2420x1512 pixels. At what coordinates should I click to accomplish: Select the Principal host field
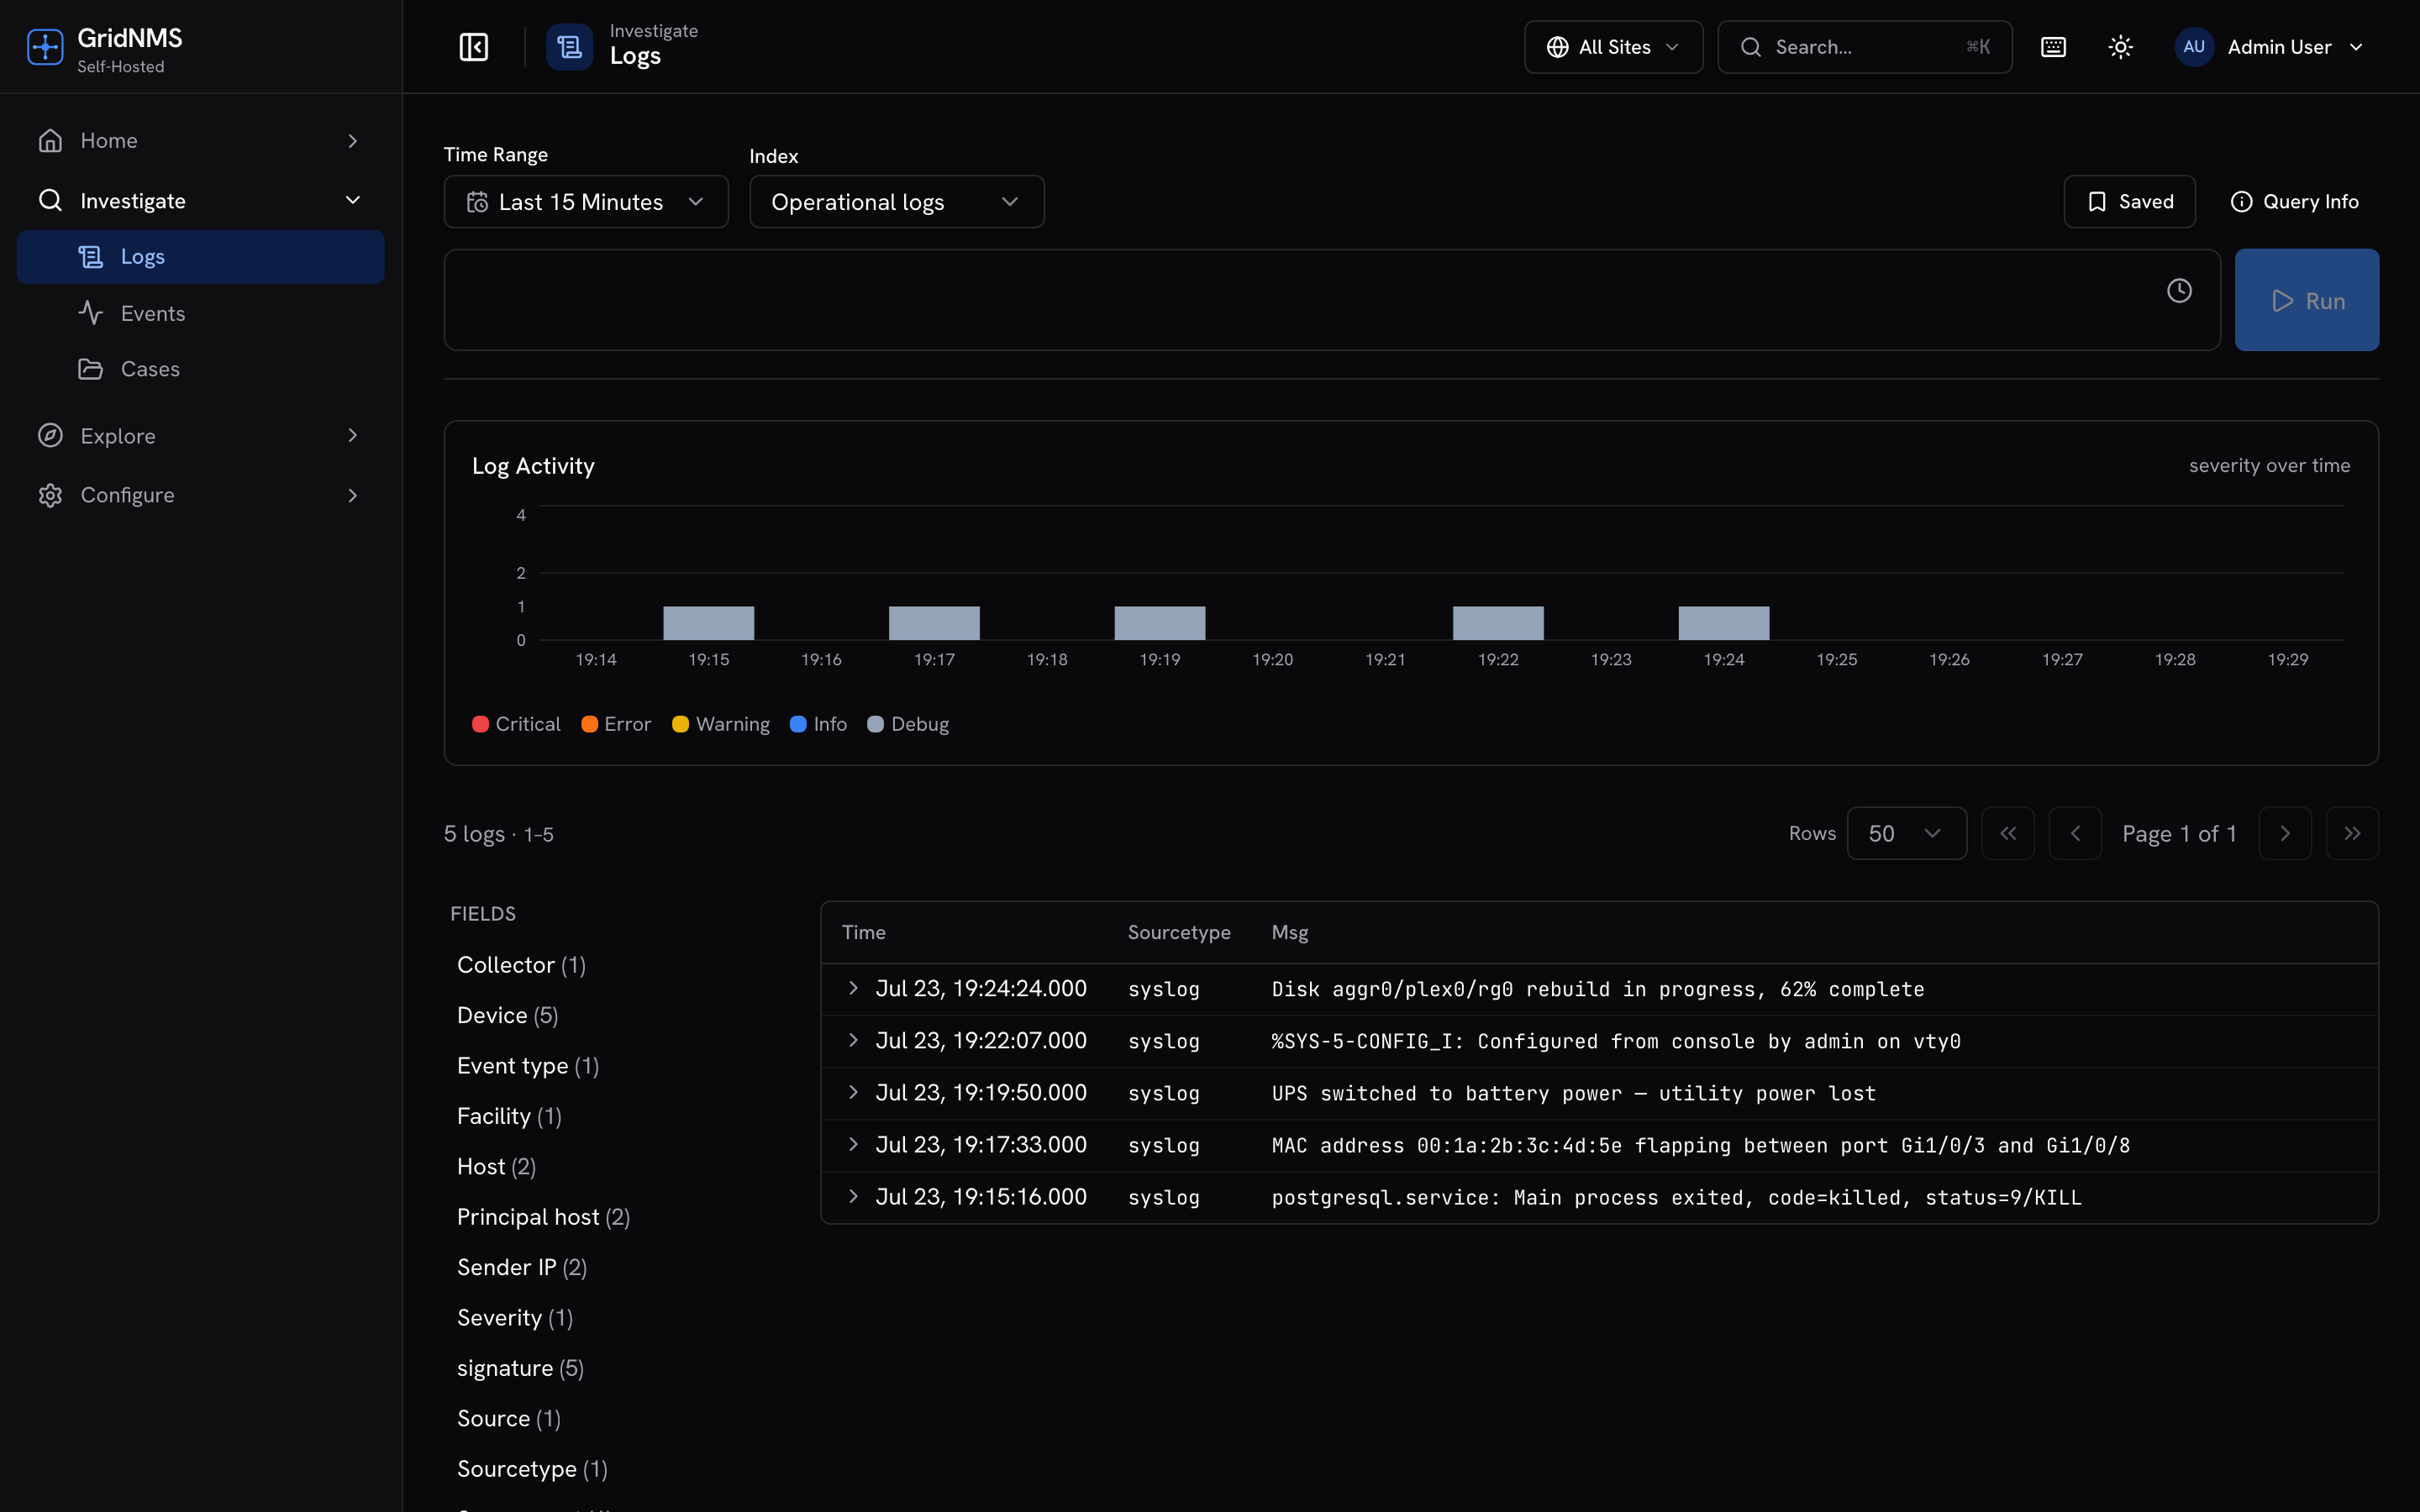click(543, 1217)
